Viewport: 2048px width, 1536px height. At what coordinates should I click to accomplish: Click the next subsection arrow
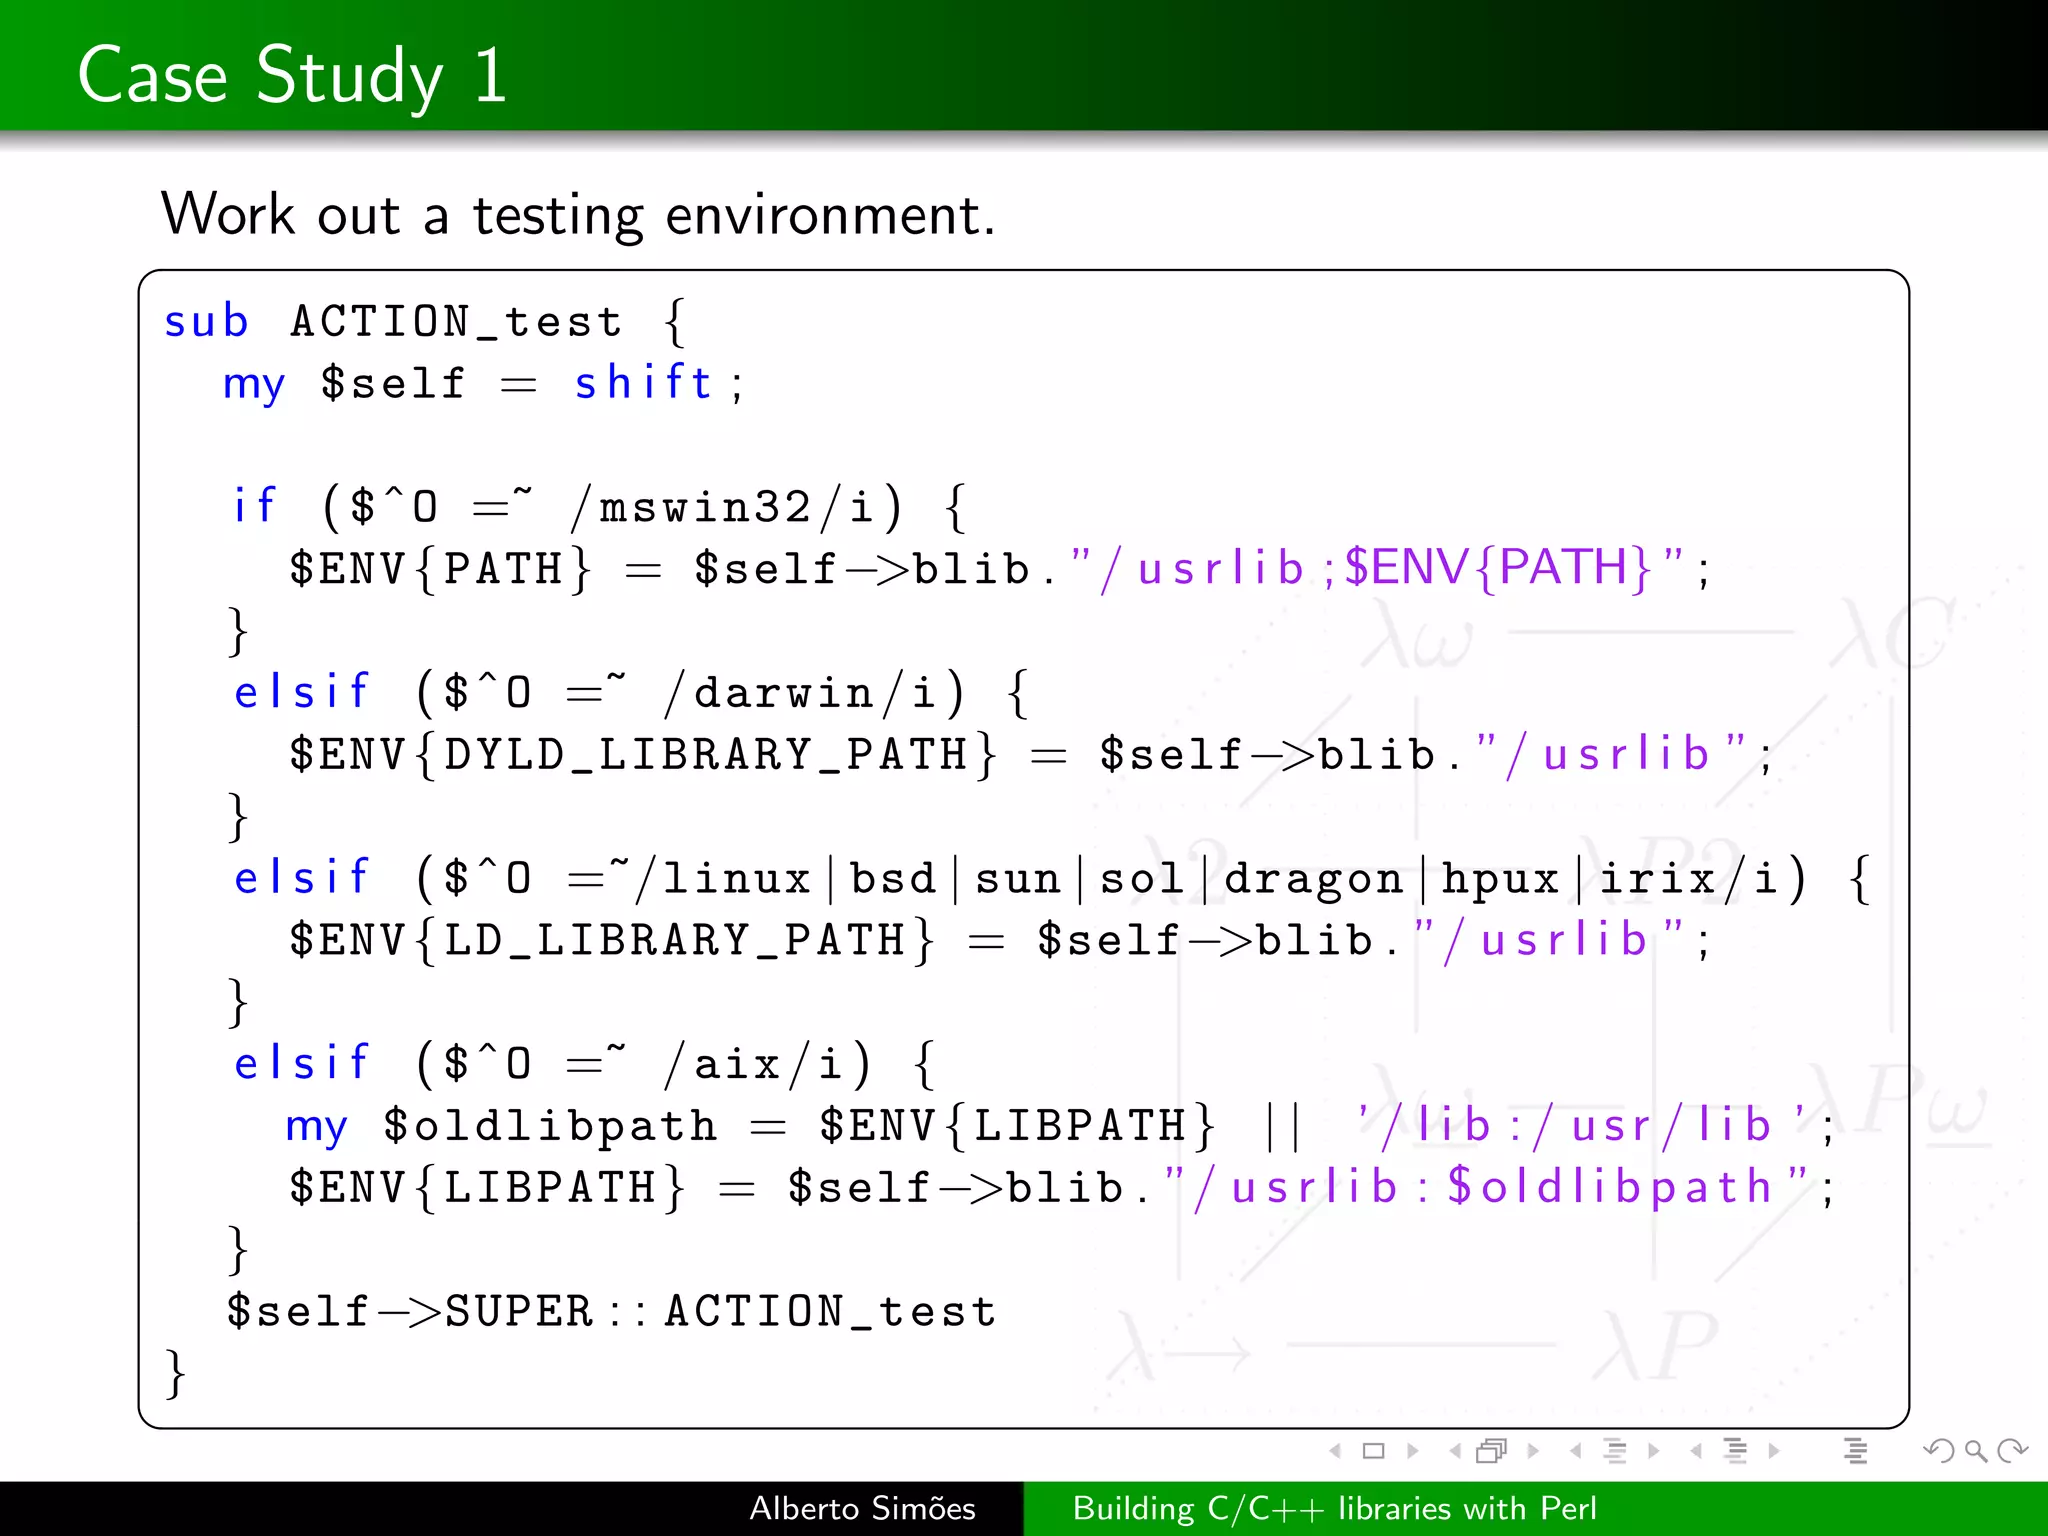[1654, 1451]
